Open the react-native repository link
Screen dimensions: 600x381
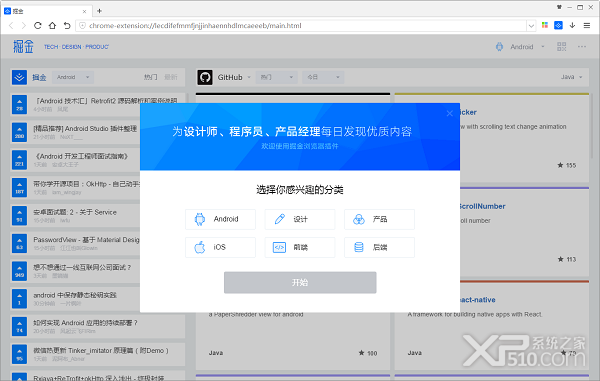(478, 300)
